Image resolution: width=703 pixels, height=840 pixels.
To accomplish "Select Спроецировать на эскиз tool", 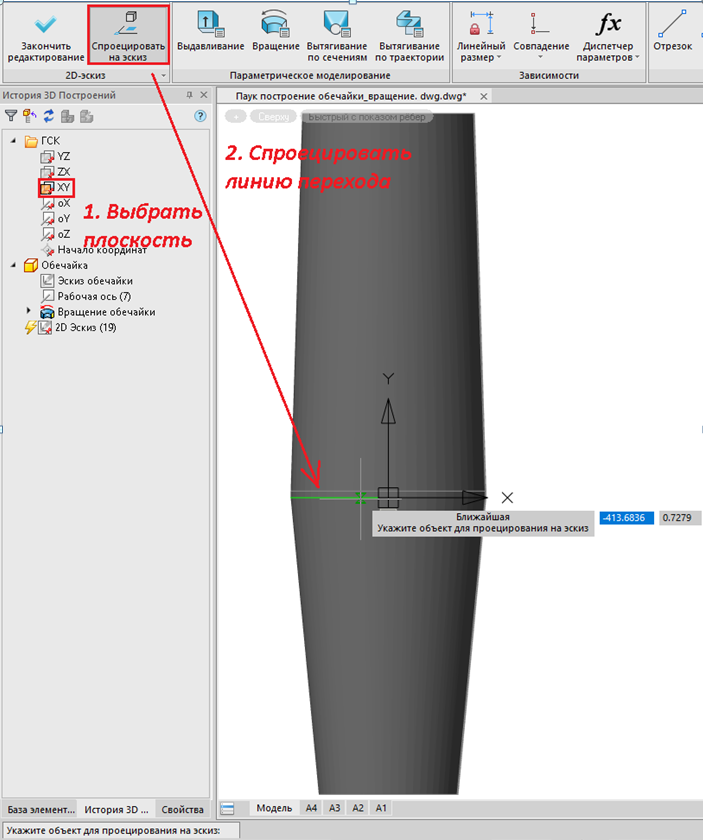I will pos(127,36).
